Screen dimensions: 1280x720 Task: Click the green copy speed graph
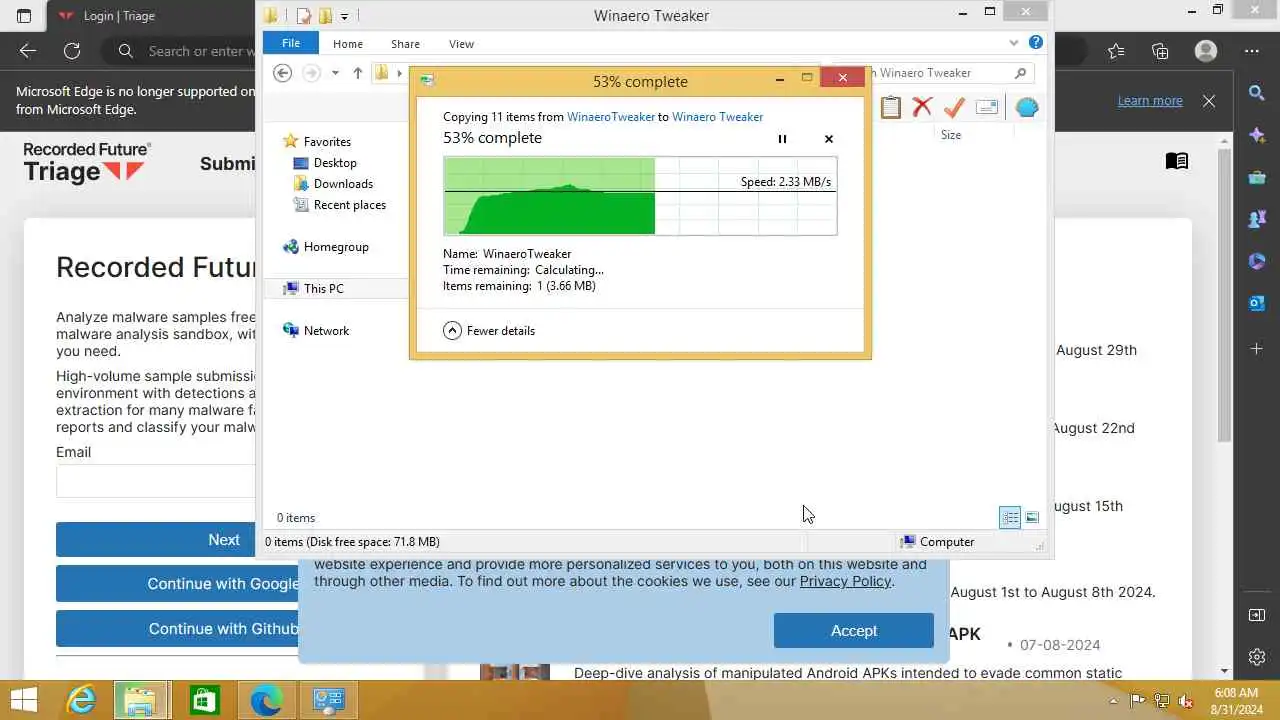pos(640,196)
